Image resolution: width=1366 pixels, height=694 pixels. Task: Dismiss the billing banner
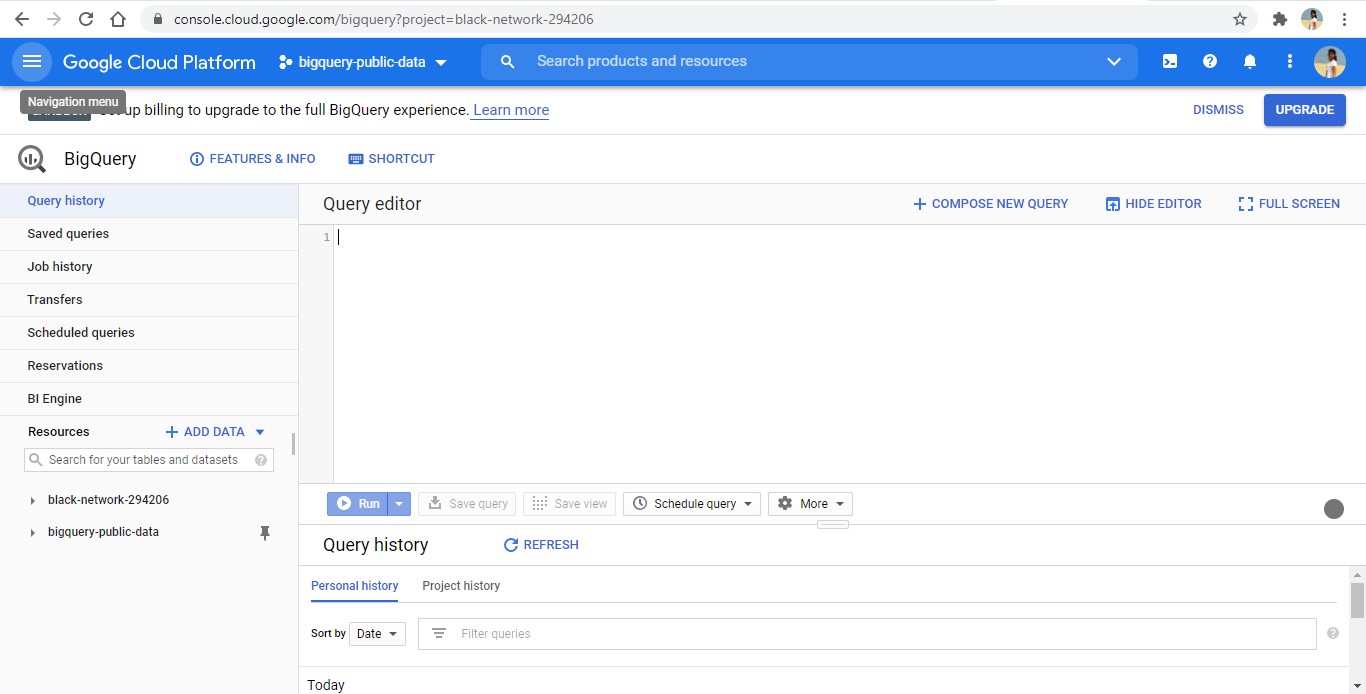(1218, 110)
